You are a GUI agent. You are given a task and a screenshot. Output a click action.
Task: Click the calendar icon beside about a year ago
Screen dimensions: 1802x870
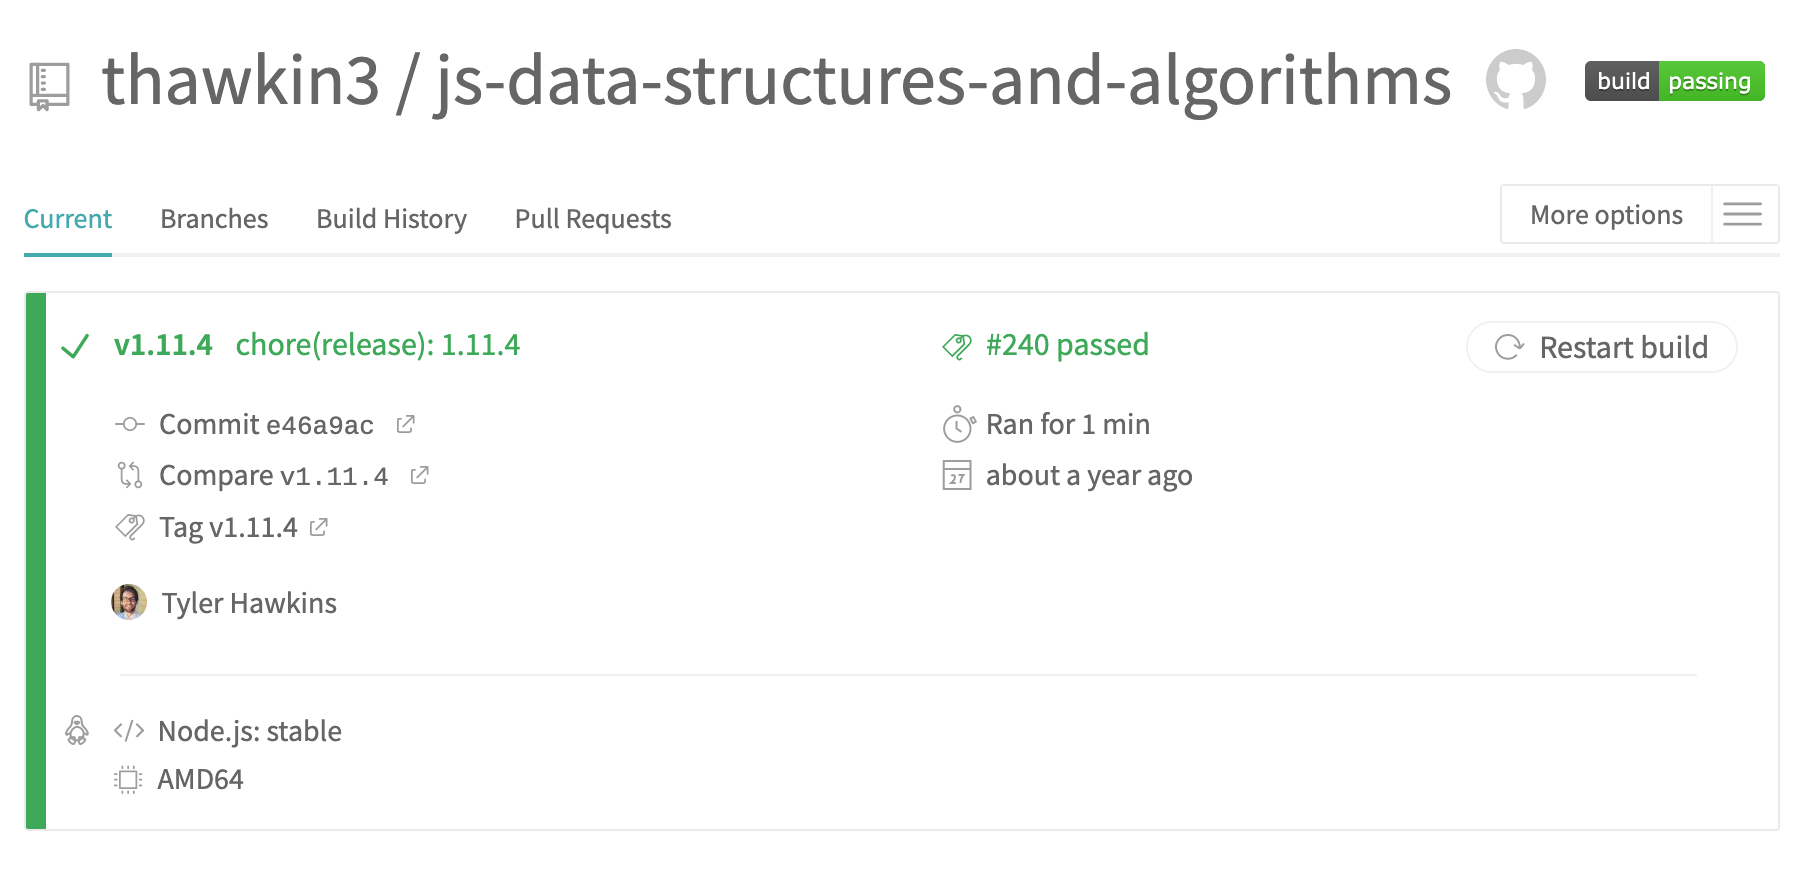(x=957, y=476)
